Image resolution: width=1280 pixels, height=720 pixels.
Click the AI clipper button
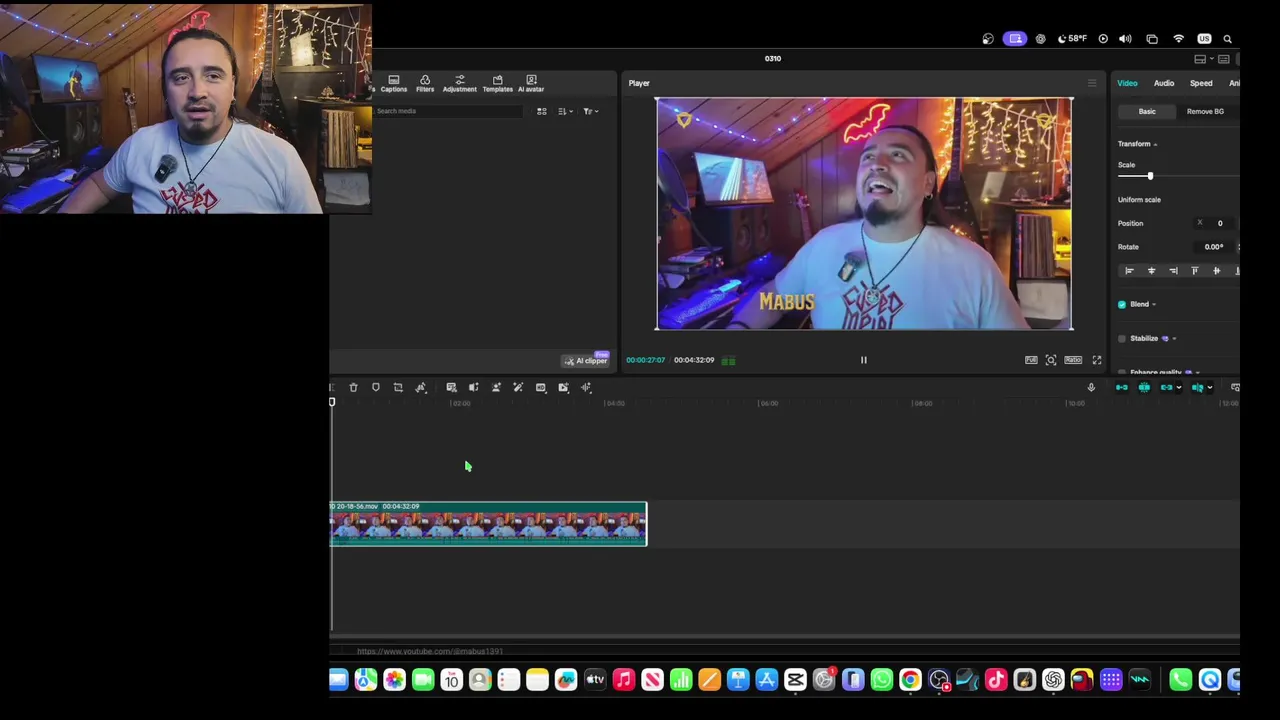586,360
